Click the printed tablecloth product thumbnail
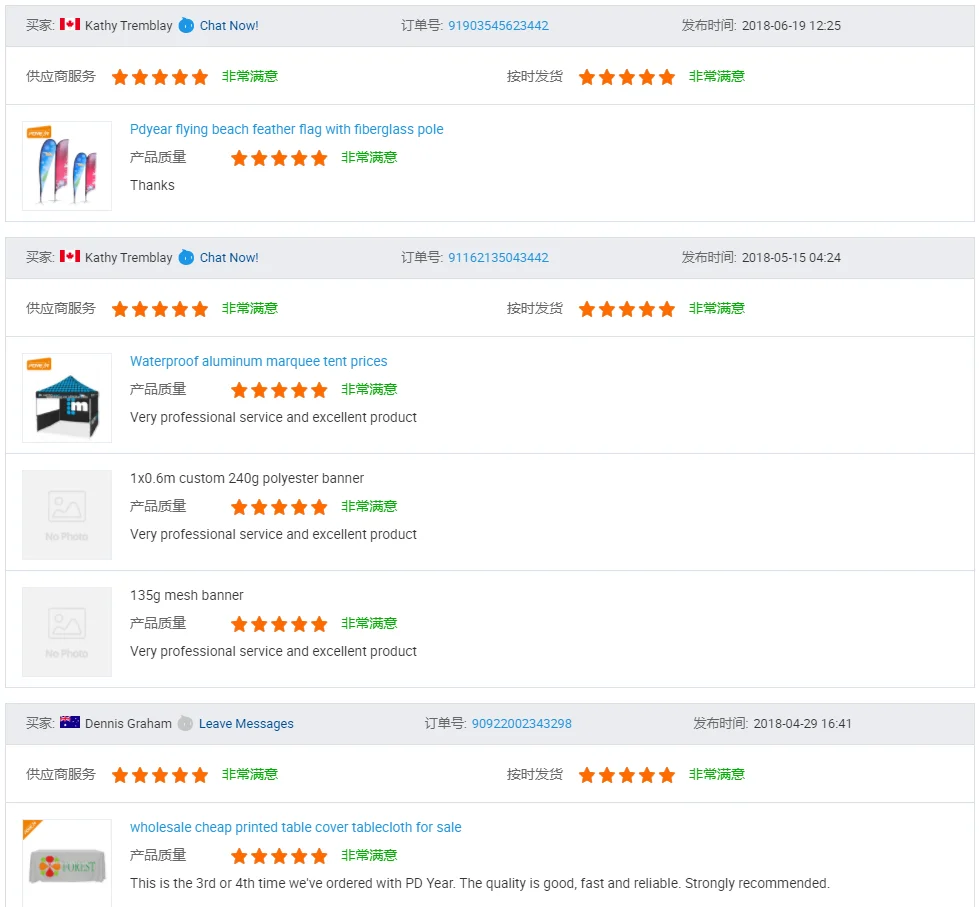The image size is (979, 907). click(x=67, y=863)
